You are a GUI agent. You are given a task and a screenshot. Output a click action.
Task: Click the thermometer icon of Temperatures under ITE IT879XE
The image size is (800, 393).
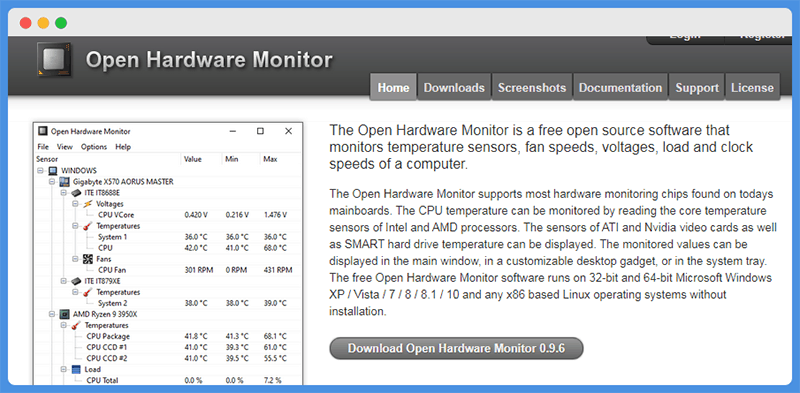tap(88, 292)
